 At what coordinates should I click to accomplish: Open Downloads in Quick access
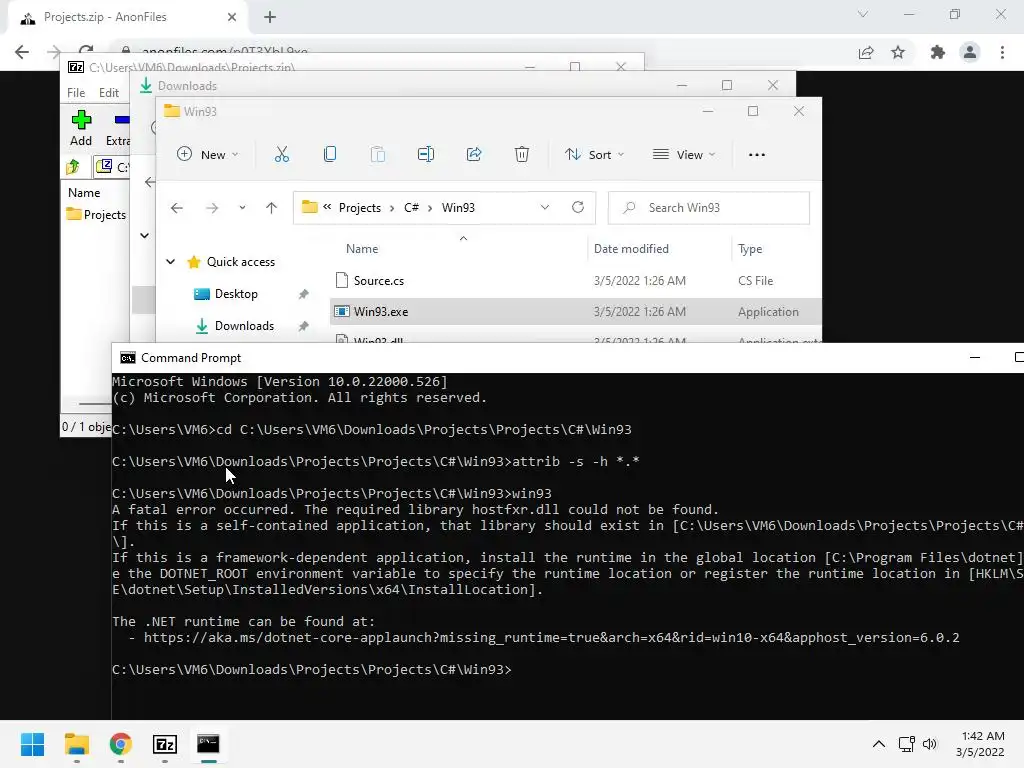pyautogui.click(x=244, y=326)
